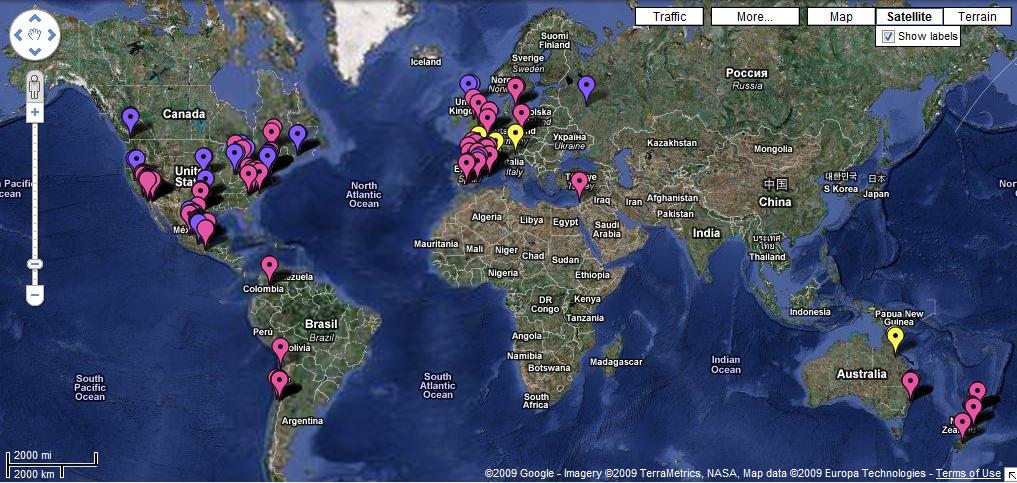Pan the map down with the arrow control
The width and height of the screenshot is (1017, 483).
pos(35,51)
